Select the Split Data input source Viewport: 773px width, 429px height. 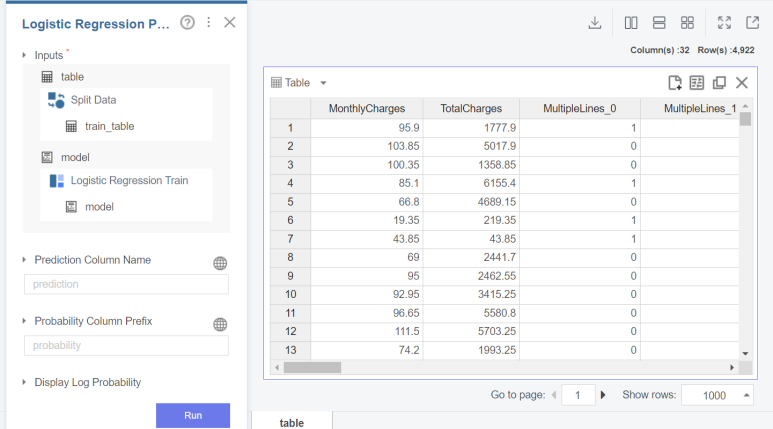tap(93, 100)
